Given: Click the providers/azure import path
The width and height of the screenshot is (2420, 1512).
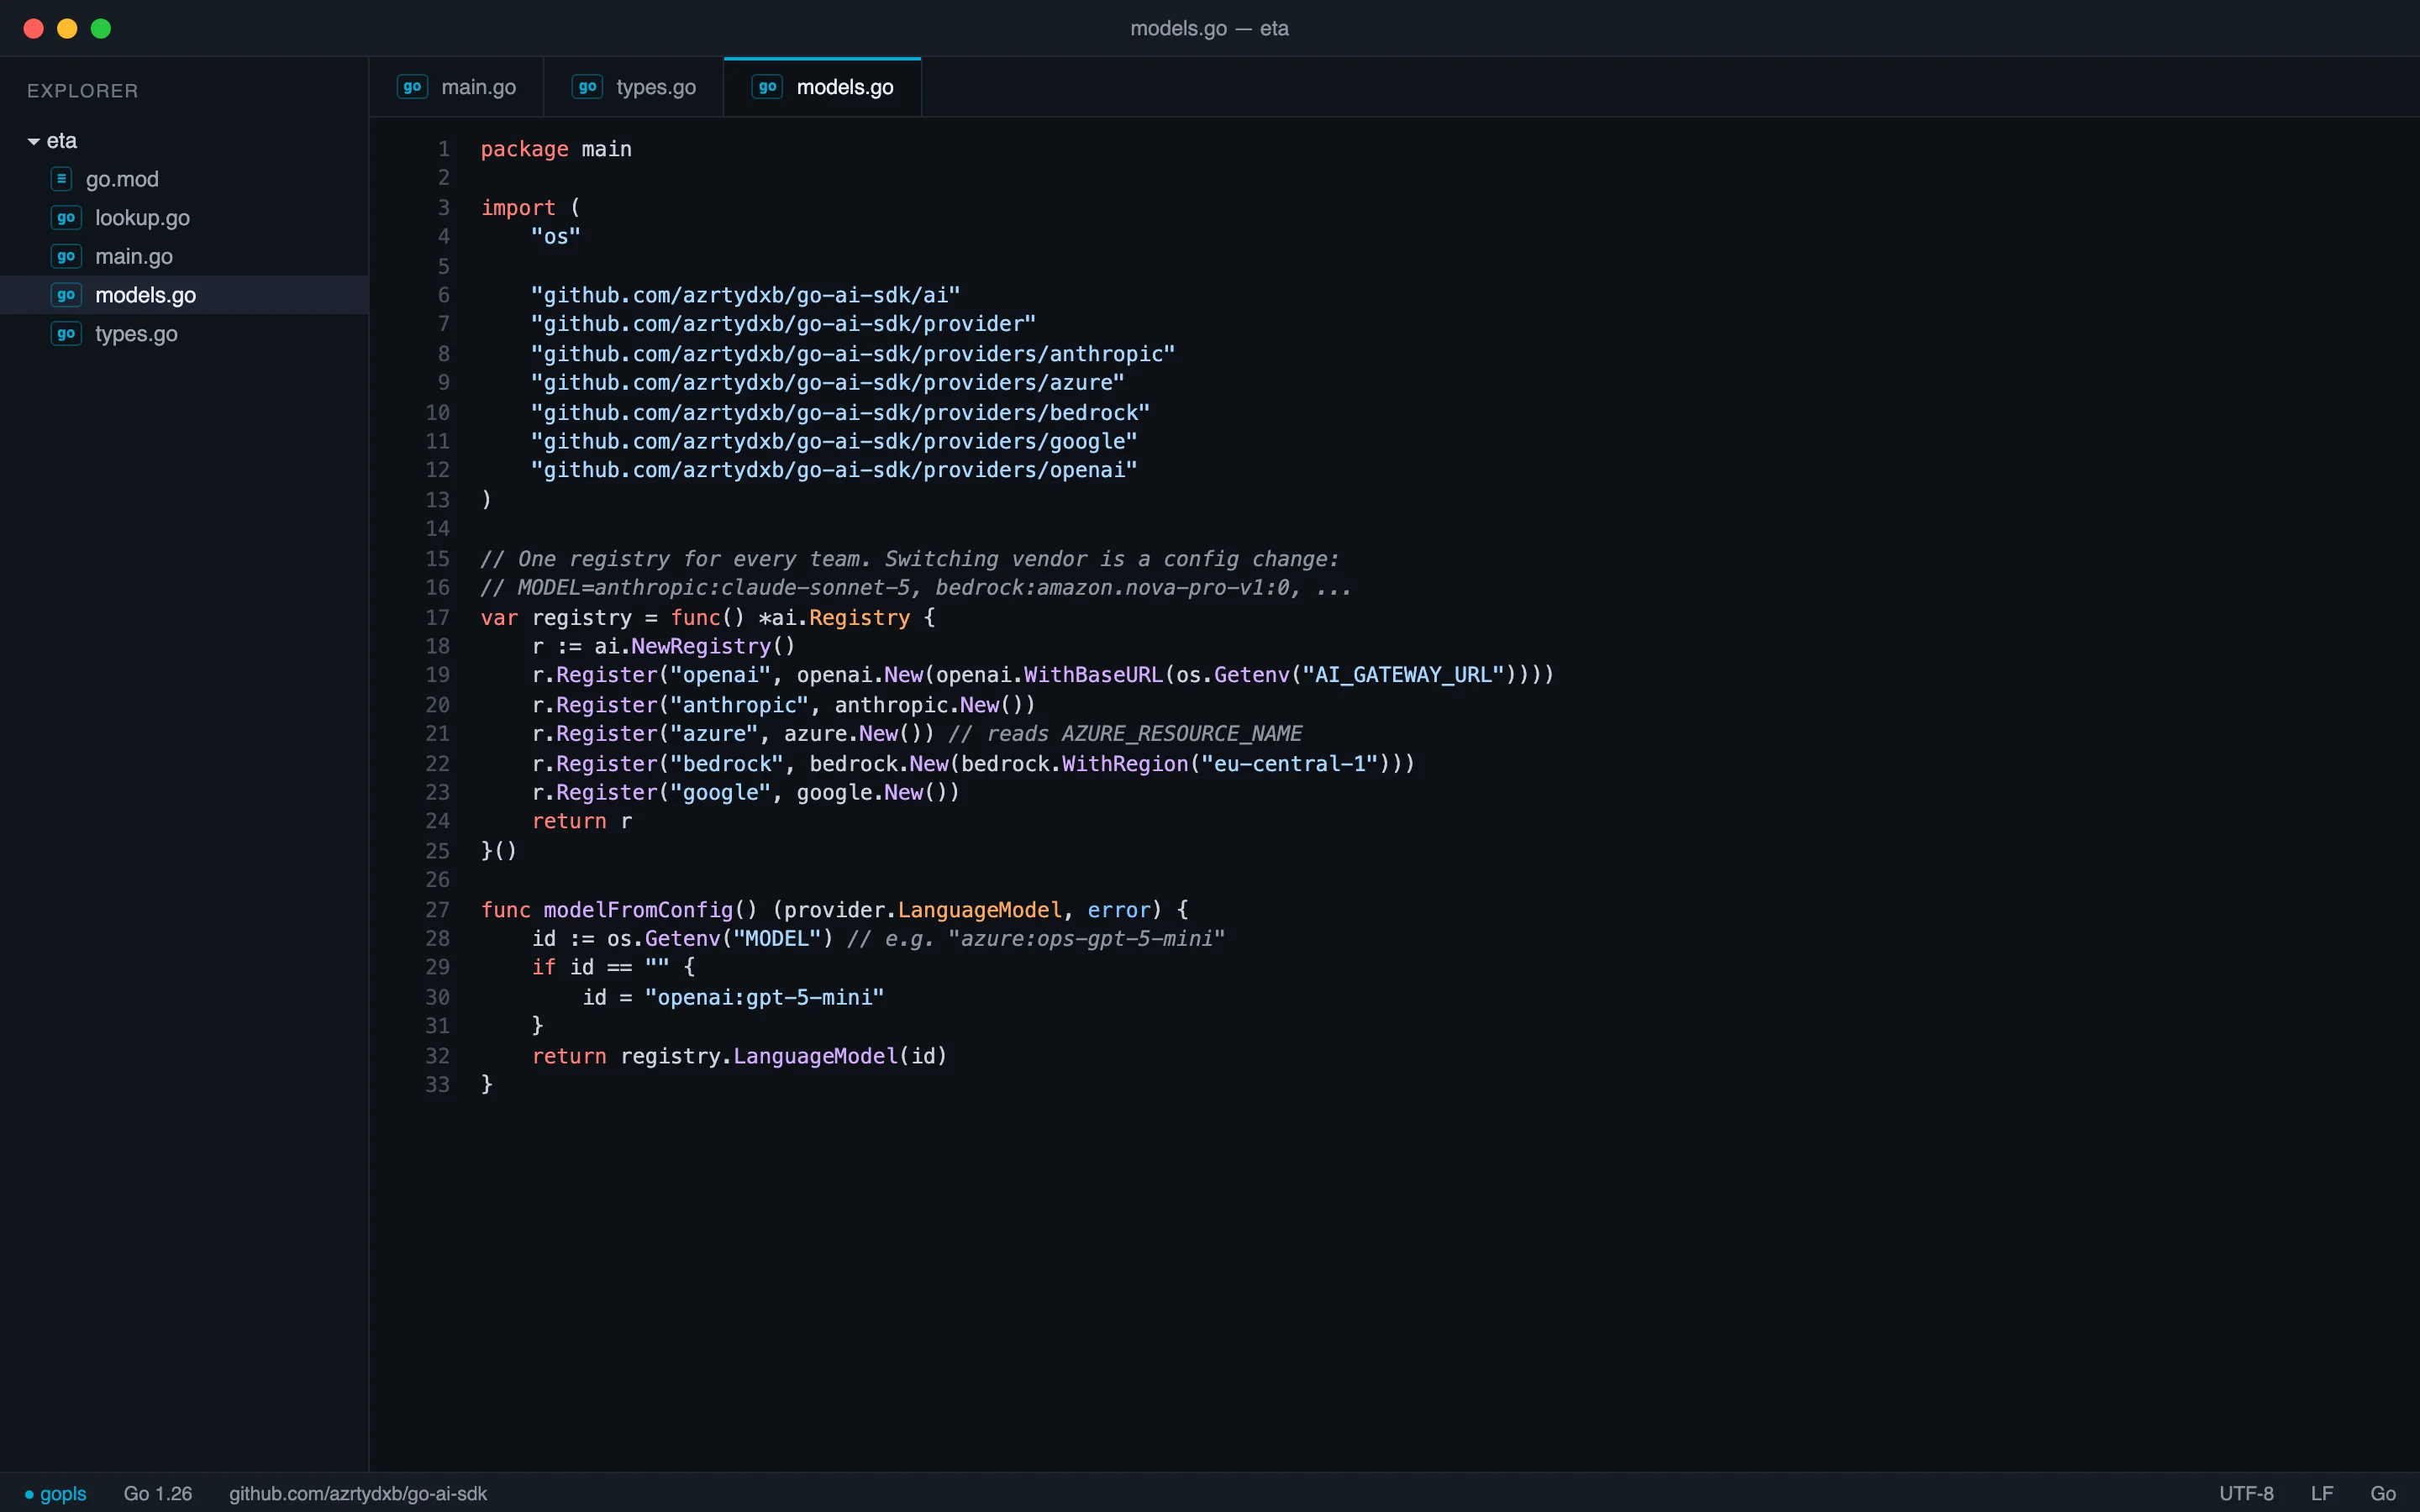Looking at the screenshot, I should 828,382.
